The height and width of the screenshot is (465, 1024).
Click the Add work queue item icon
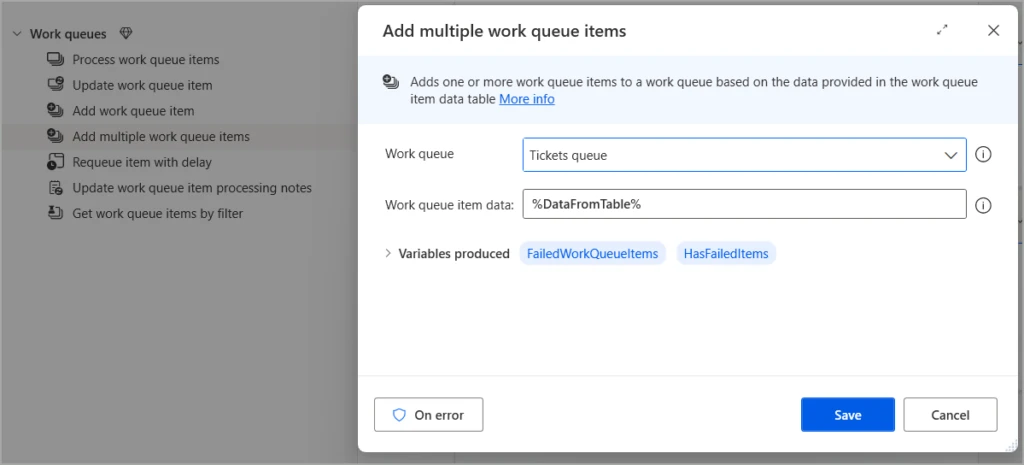[55, 111]
